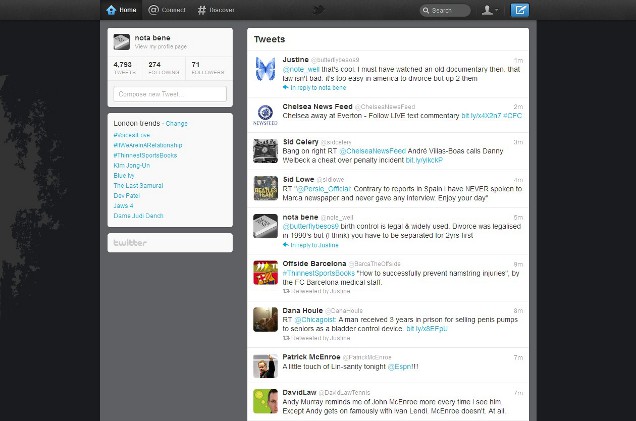636x421 pixels.
Task: Click @Chicagoist mention
Action: tap(316, 320)
